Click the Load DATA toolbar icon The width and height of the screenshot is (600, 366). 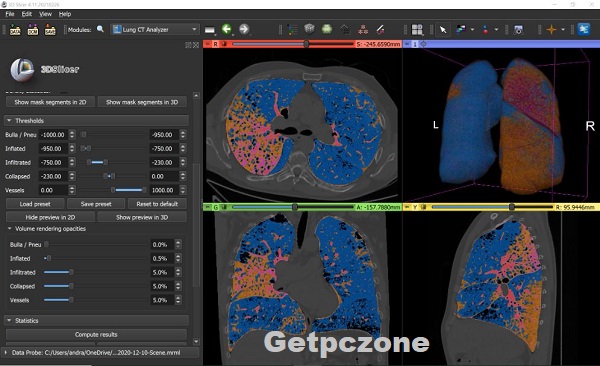coord(15,29)
